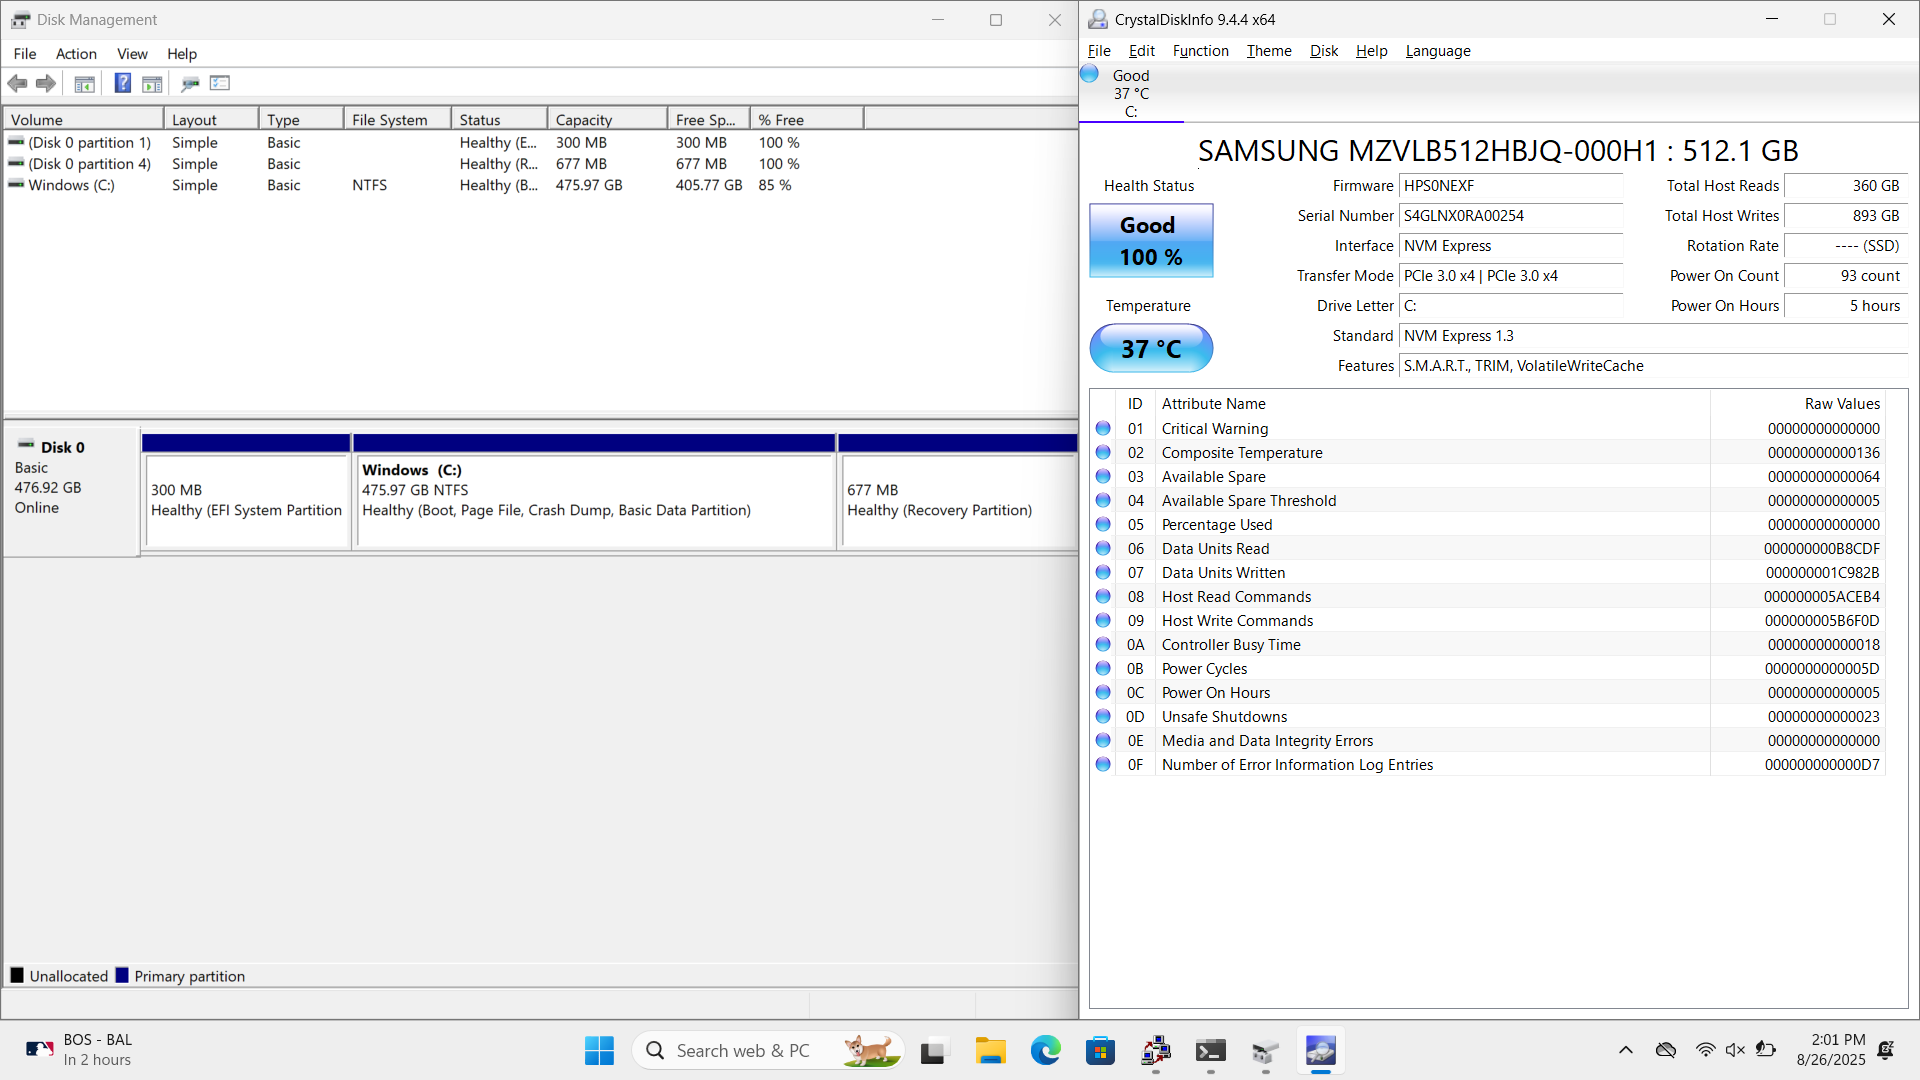Open the Action menu in Disk Management
The image size is (1920, 1080).
pyautogui.click(x=76, y=54)
